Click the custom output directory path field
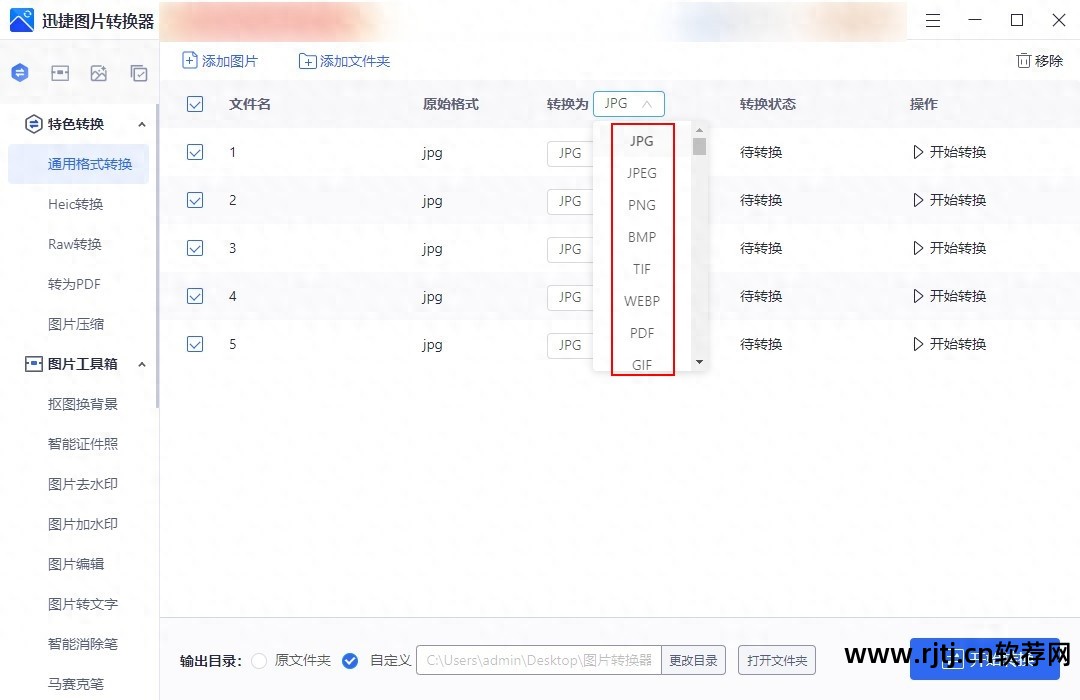The image size is (1080, 700). pyautogui.click(x=540, y=660)
